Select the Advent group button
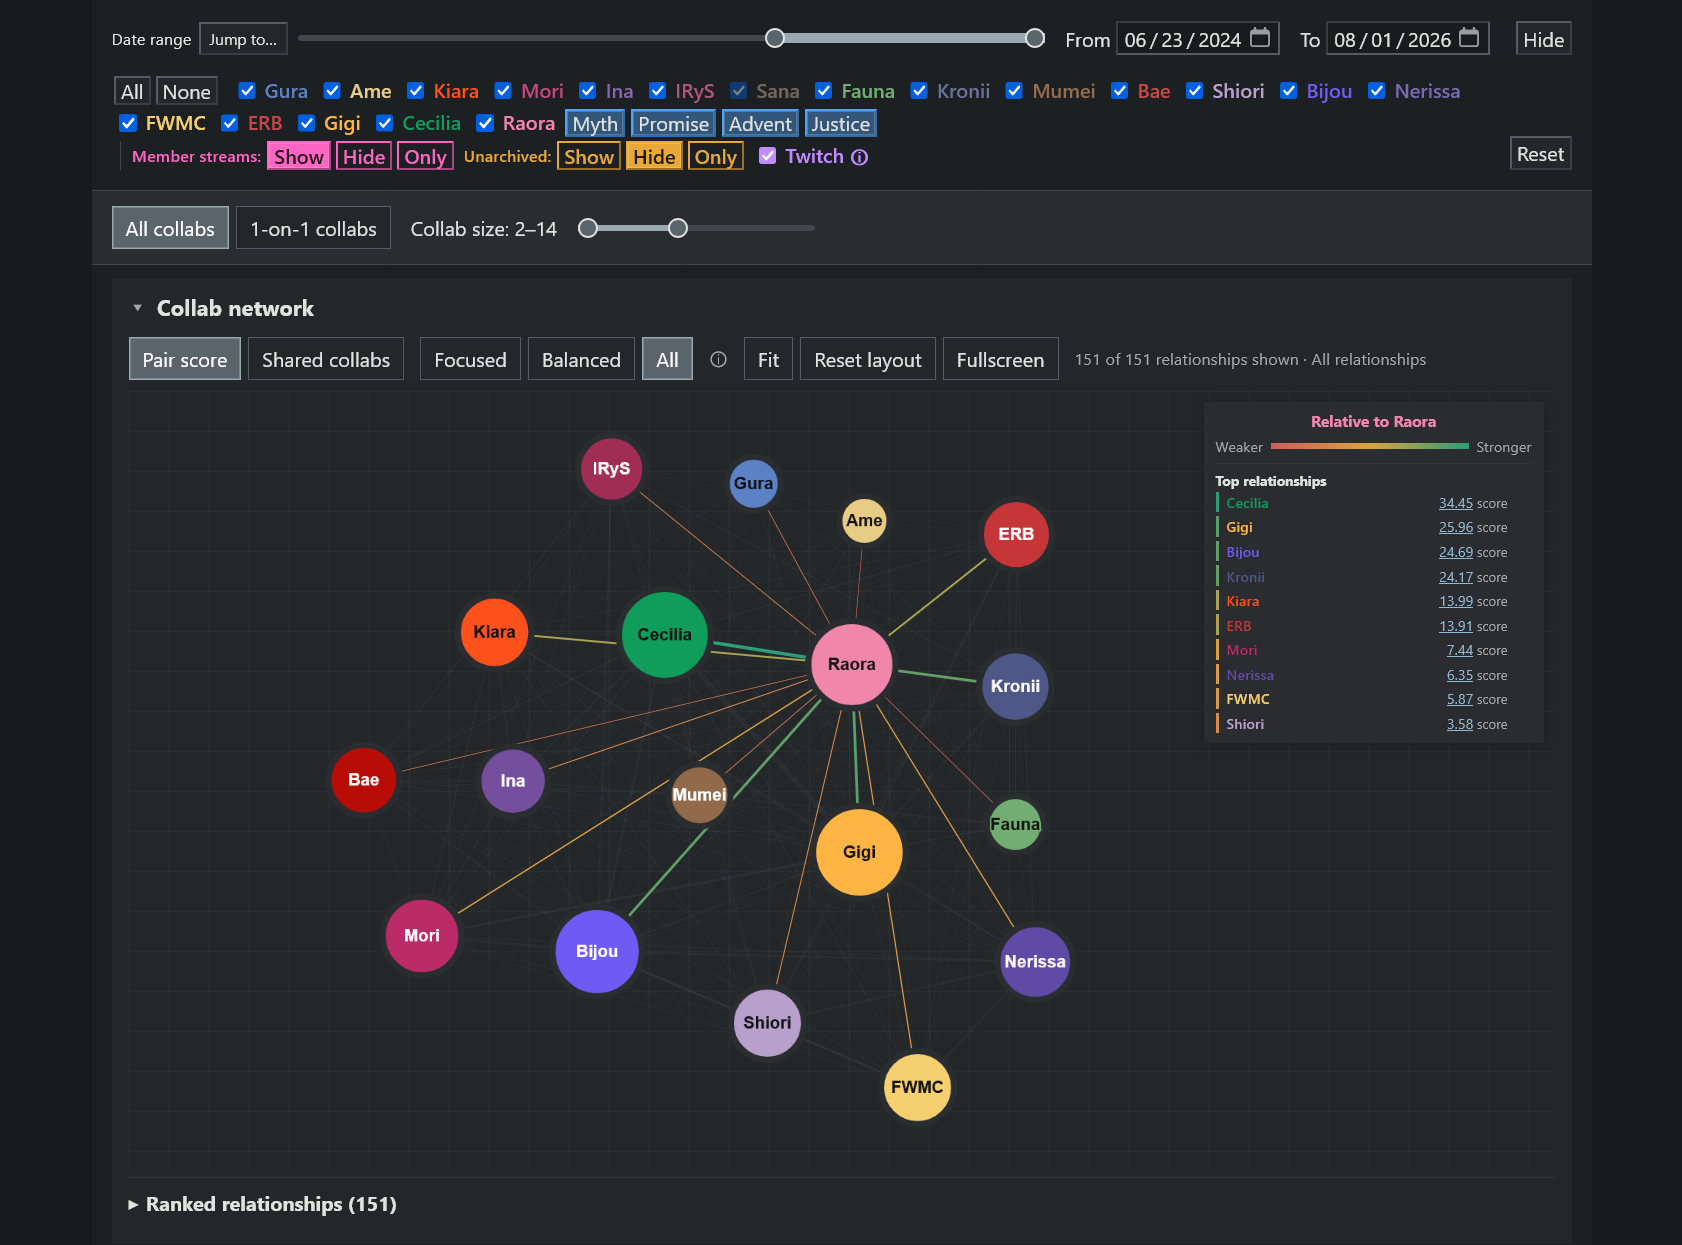This screenshot has width=1682, height=1245. coord(760,124)
